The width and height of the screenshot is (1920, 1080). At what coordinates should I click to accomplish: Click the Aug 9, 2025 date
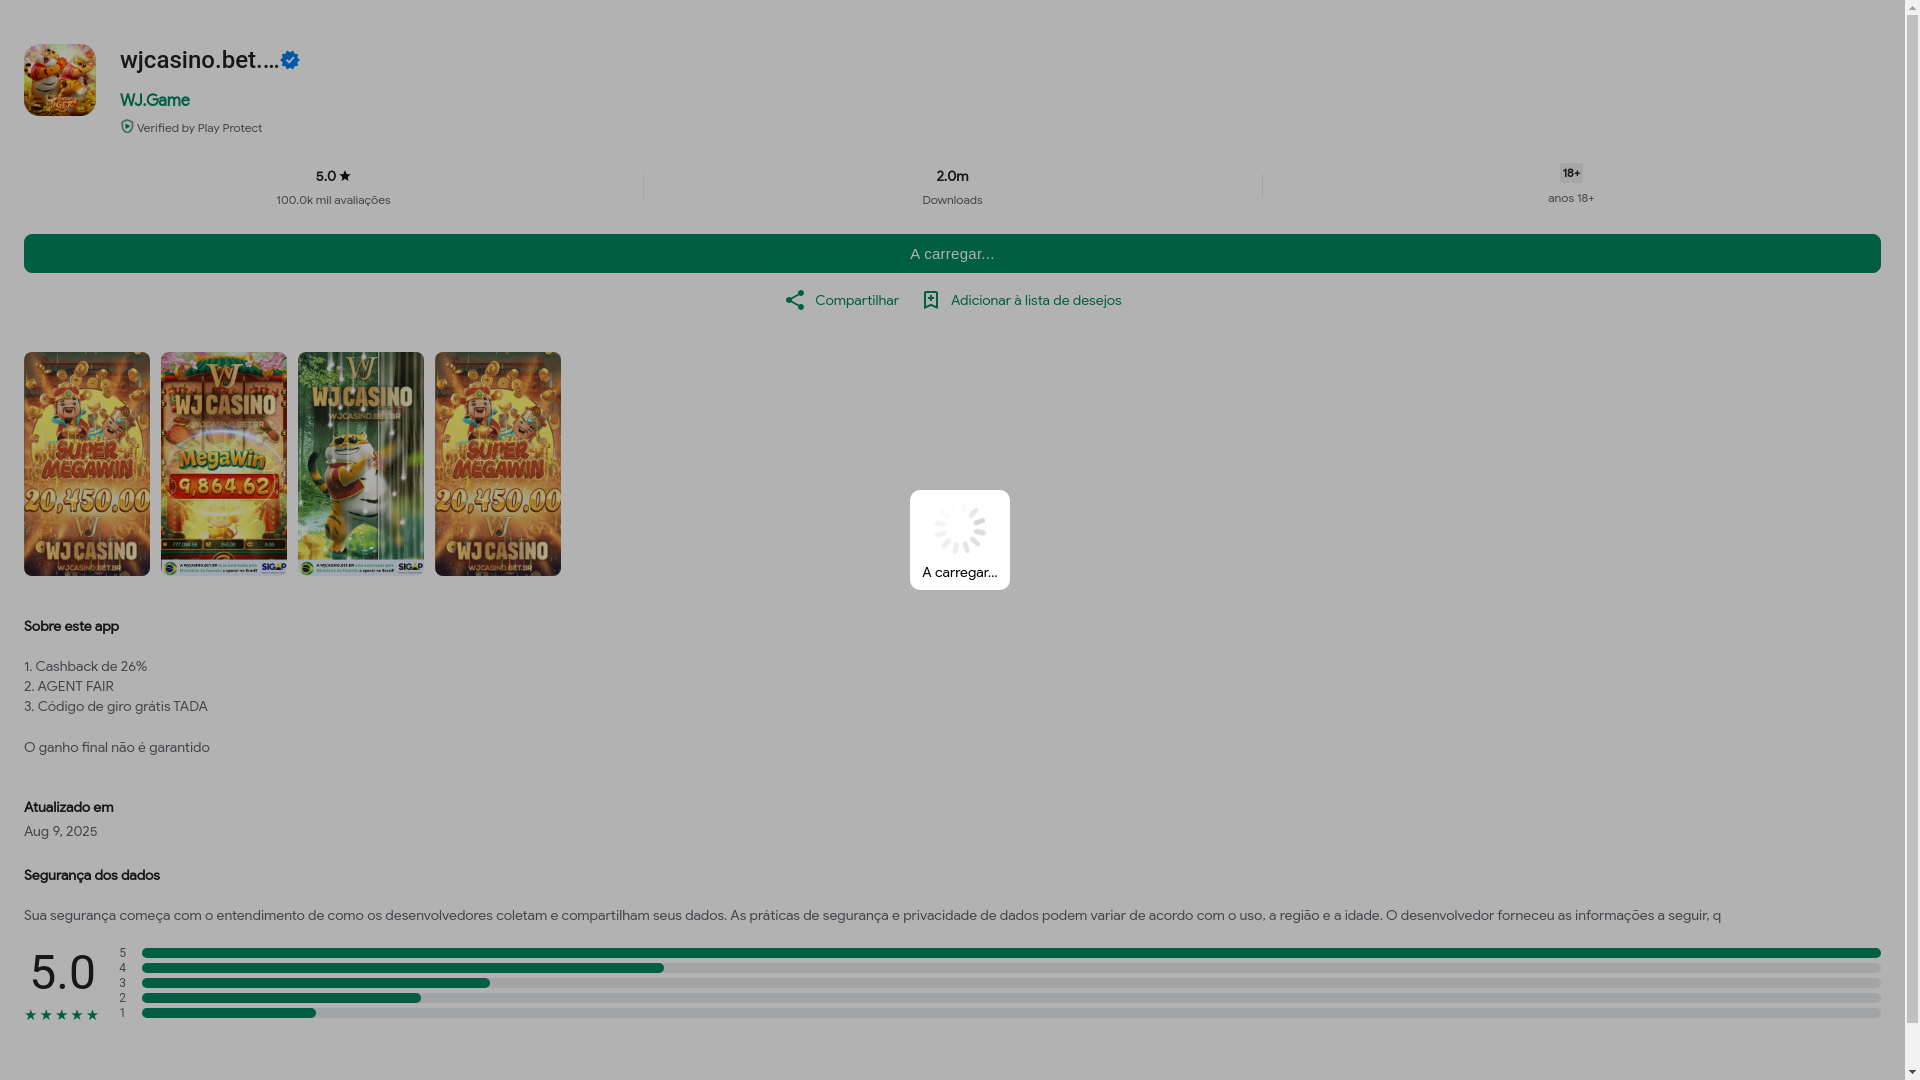(x=61, y=831)
